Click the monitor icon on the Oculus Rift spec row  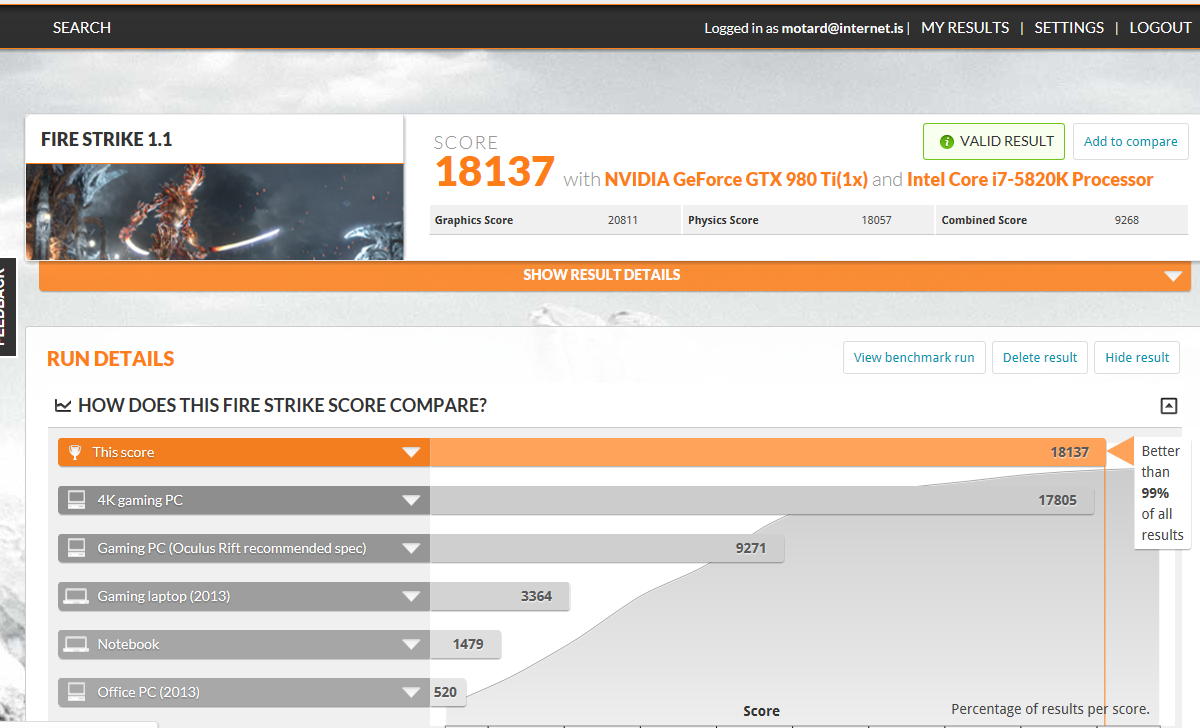pyautogui.click(x=75, y=548)
